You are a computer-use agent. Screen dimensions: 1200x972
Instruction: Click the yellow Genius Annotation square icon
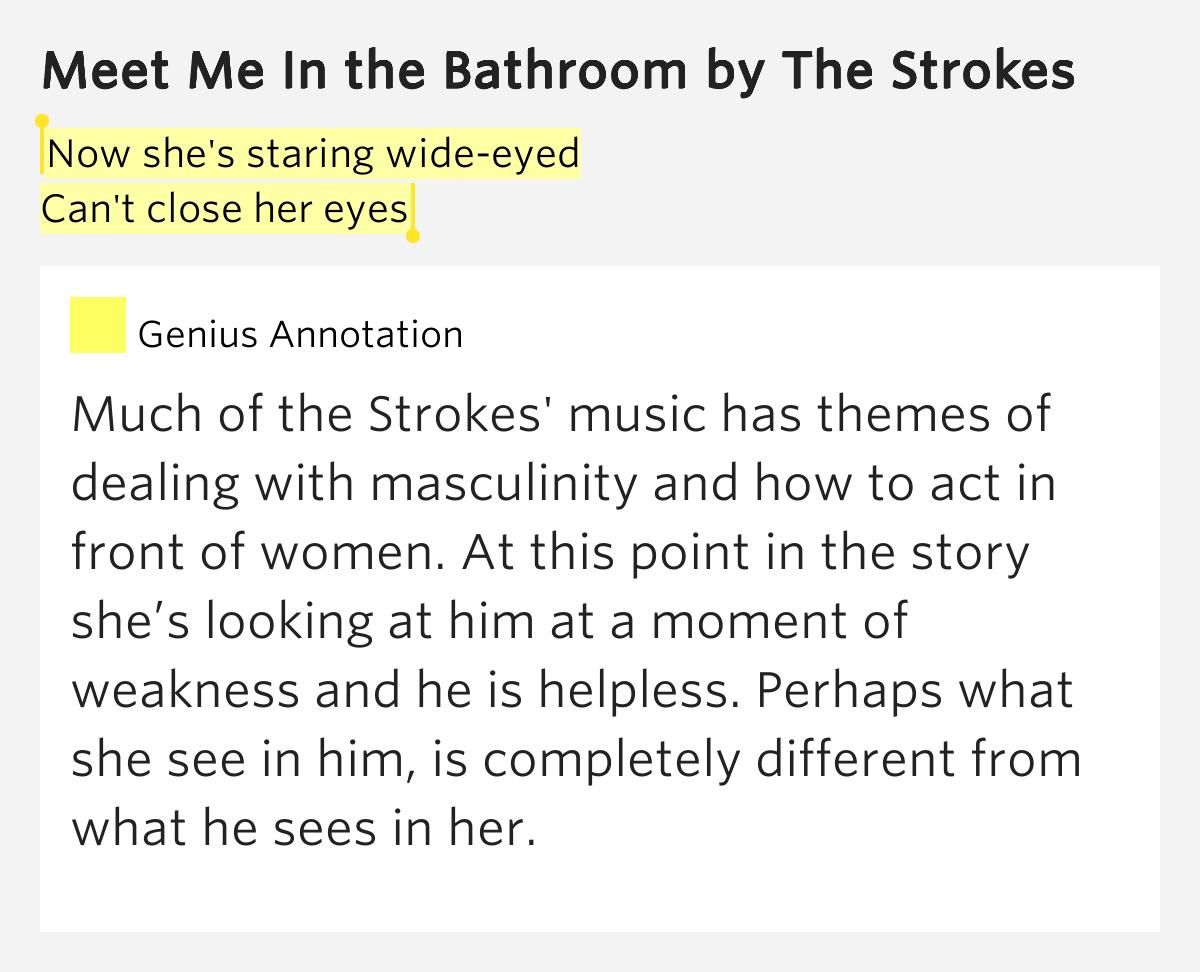[97, 325]
